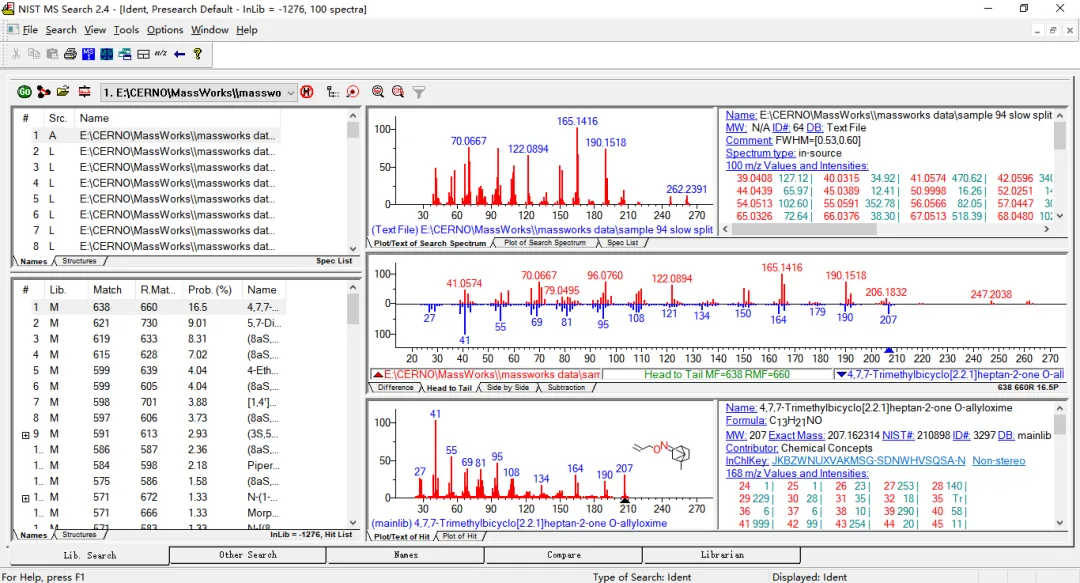Click the red circled H icon

pyautogui.click(x=307, y=92)
